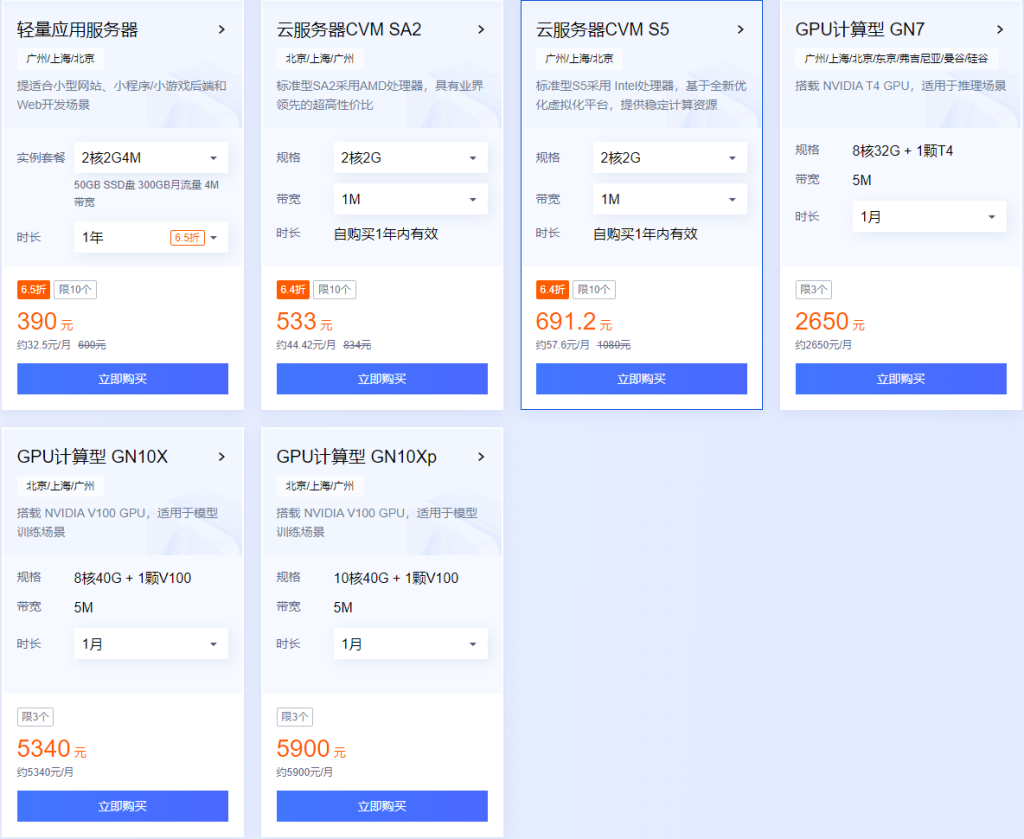Viewport: 1024px width, 839px height.
Task: Expand the 规格 2核2G dropdown in CVM S5
Action: (x=669, y=158)
